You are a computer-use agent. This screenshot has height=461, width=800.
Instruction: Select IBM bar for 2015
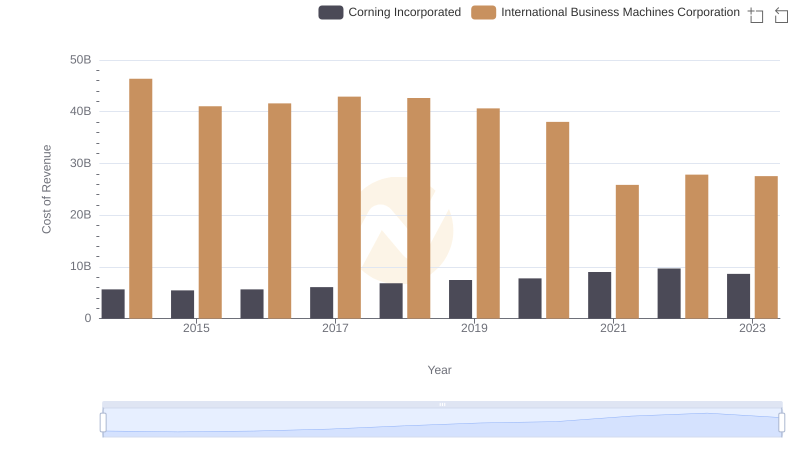(210, 213)
